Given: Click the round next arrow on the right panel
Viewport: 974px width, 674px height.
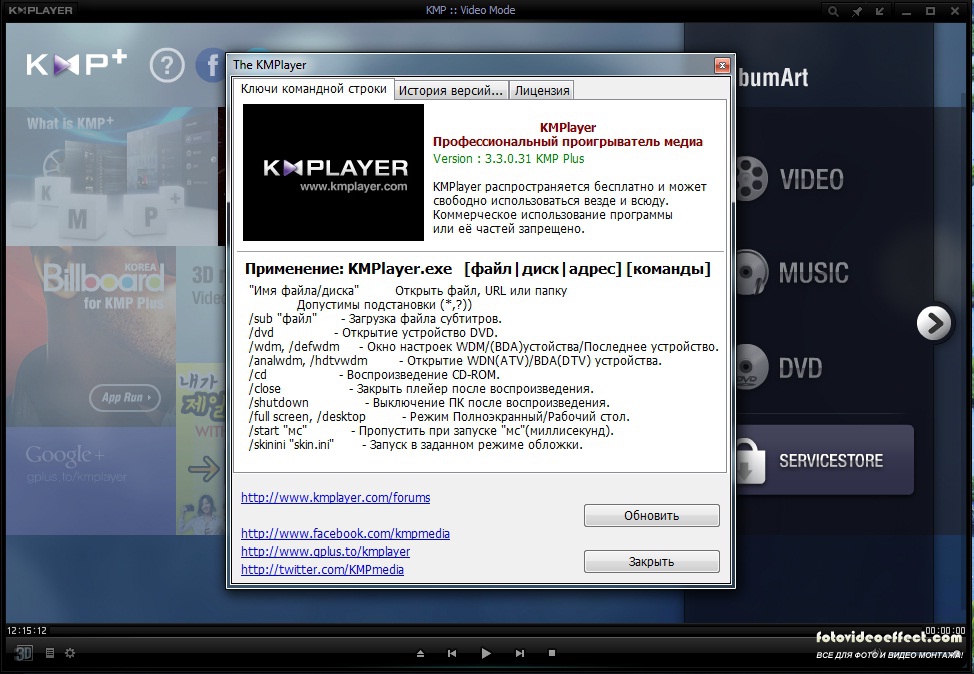Looking at the screenshot, I should click(934, 323).
